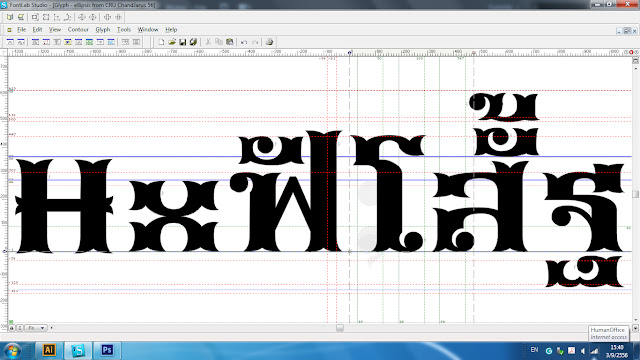The image size is (640, 360).
Task: Open the Edit menu
Action: [x=37, y=29]
